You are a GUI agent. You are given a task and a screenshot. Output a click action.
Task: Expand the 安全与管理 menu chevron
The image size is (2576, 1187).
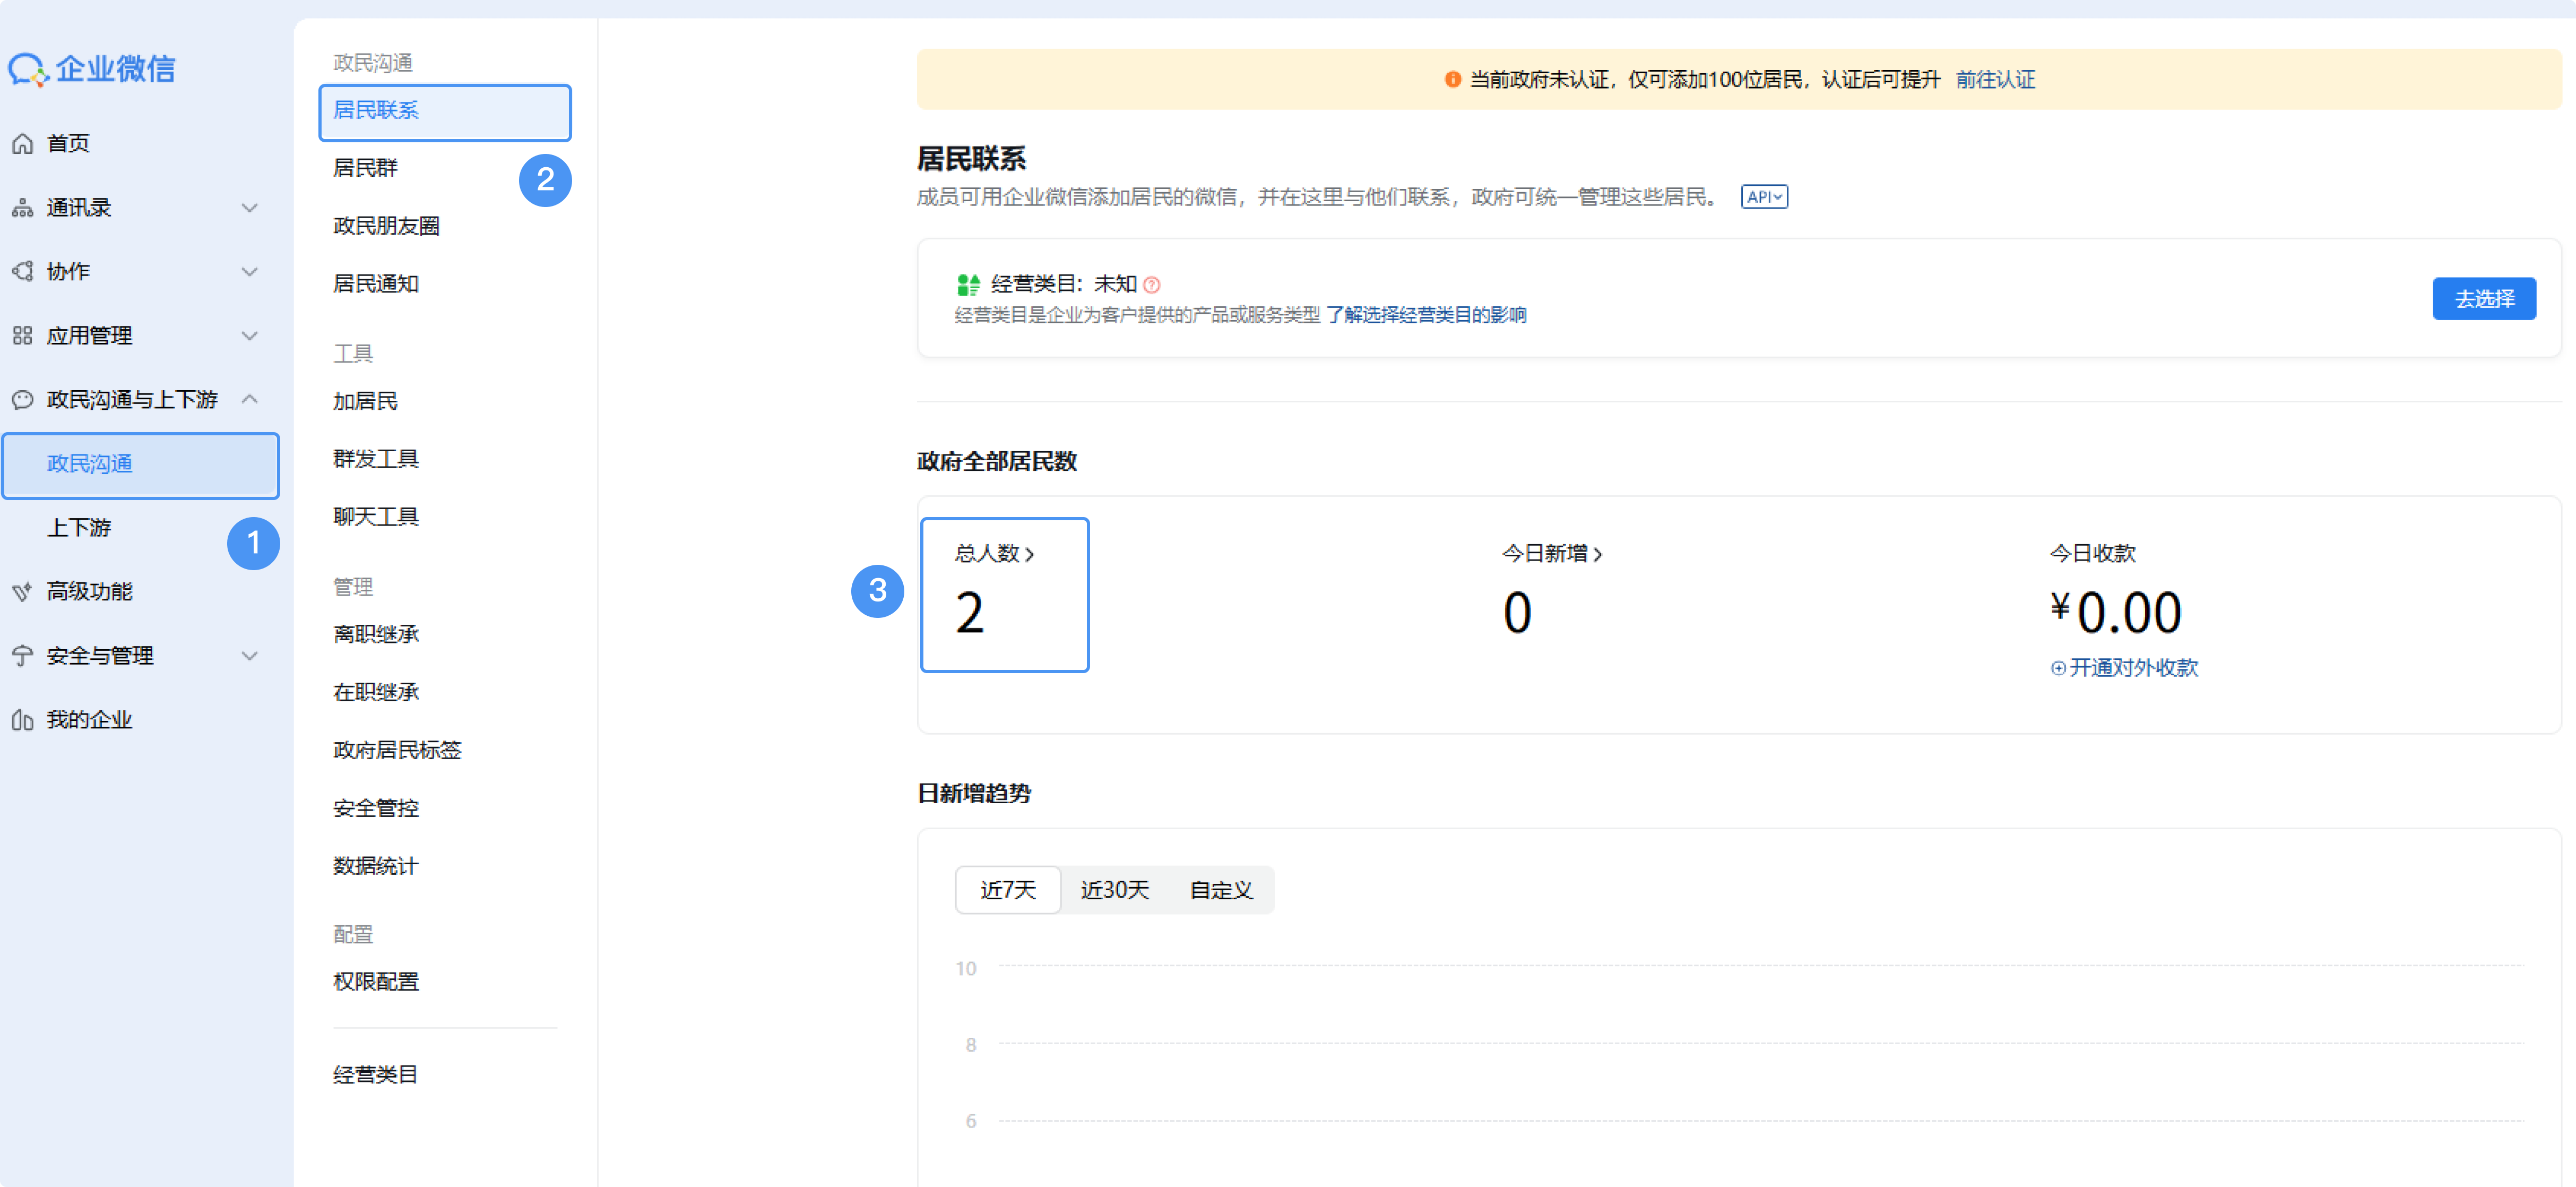pos(250,656)
